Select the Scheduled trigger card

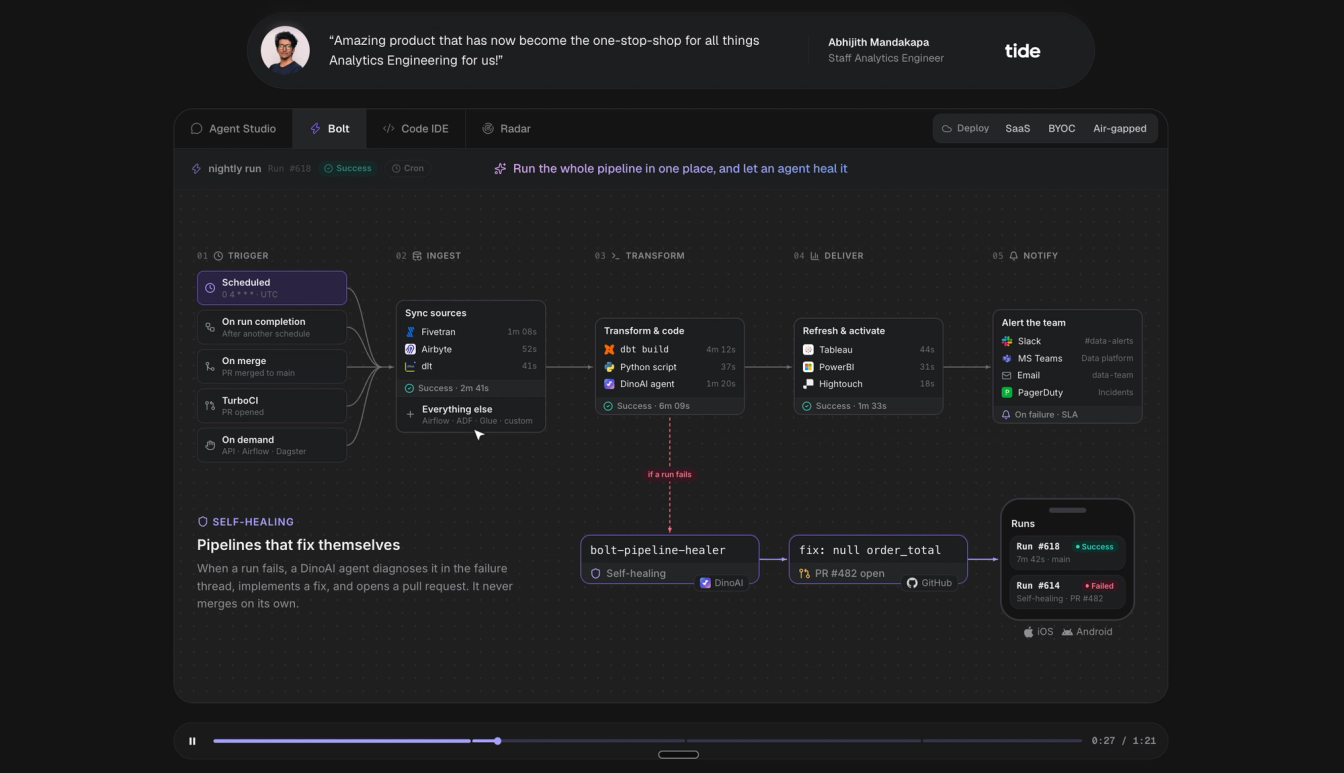pos(272,288)
